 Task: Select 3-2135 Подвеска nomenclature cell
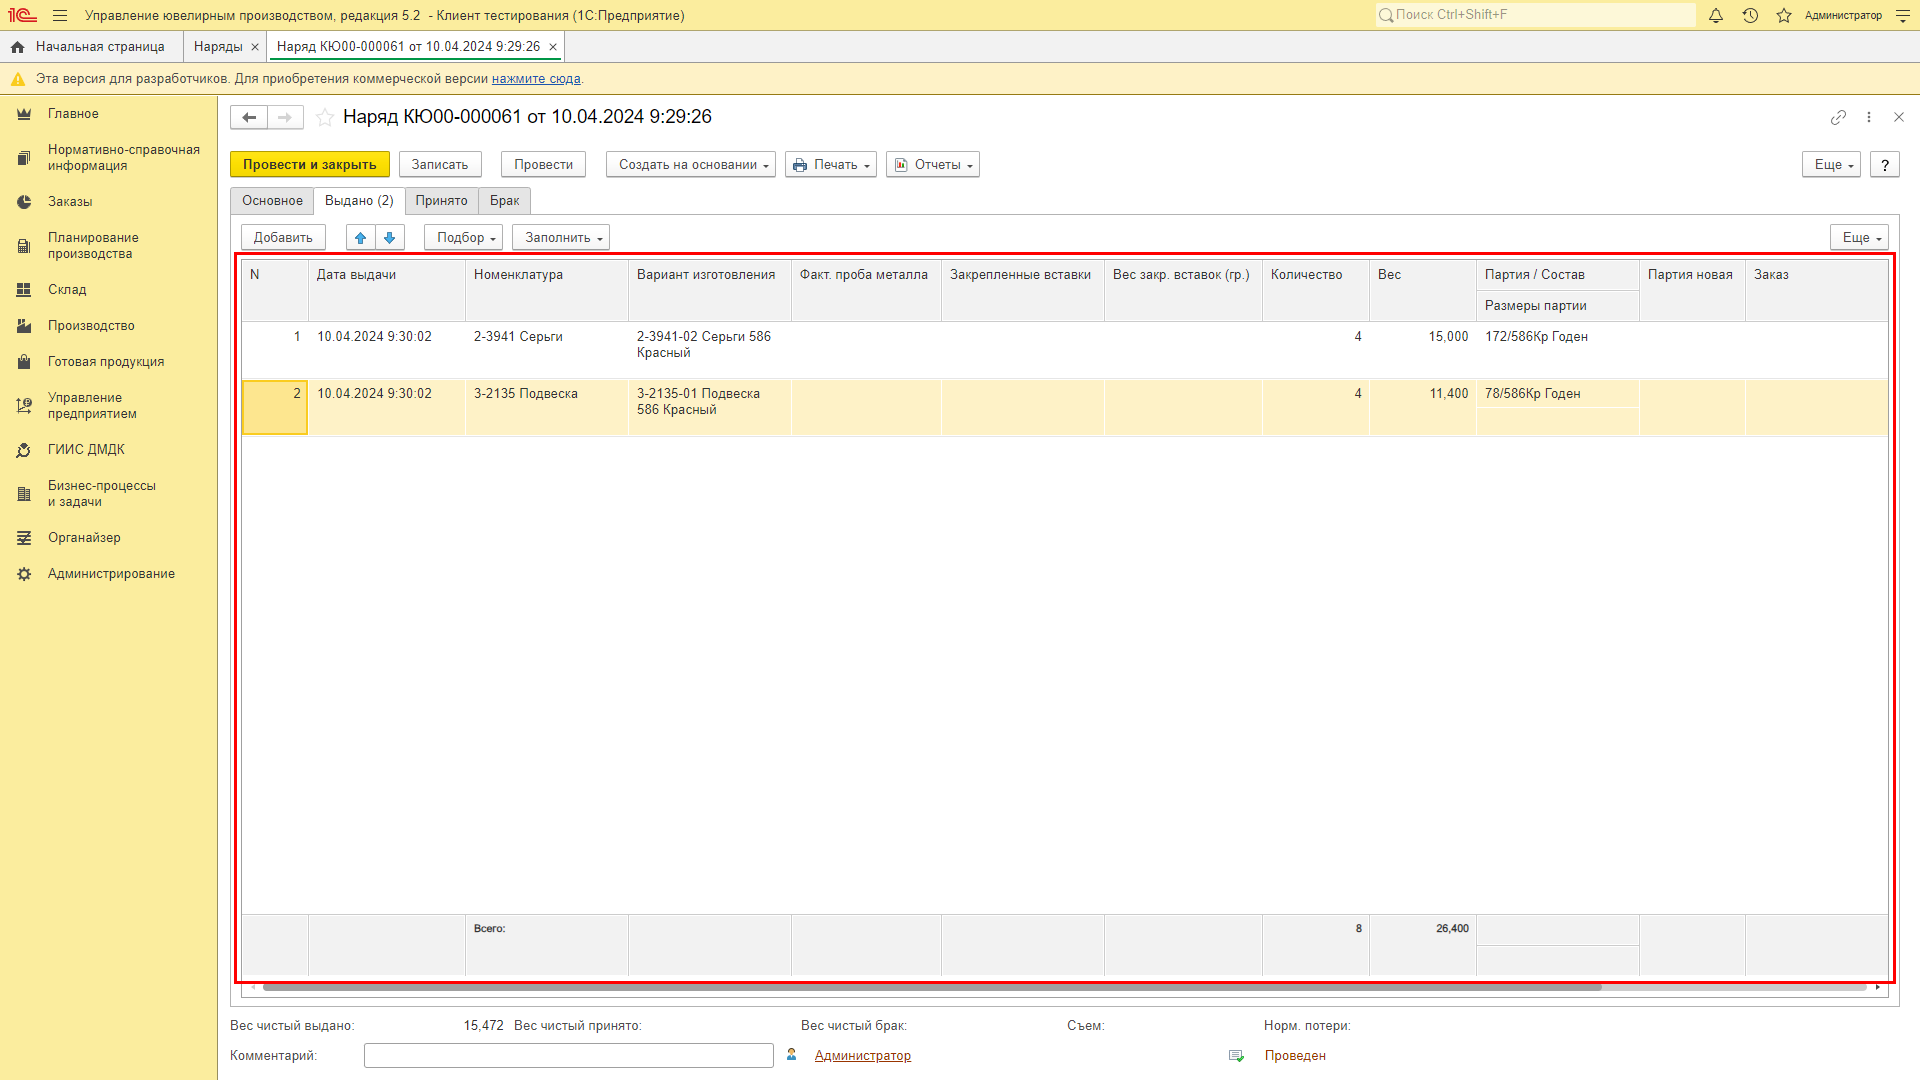click(x=547, y=407)
